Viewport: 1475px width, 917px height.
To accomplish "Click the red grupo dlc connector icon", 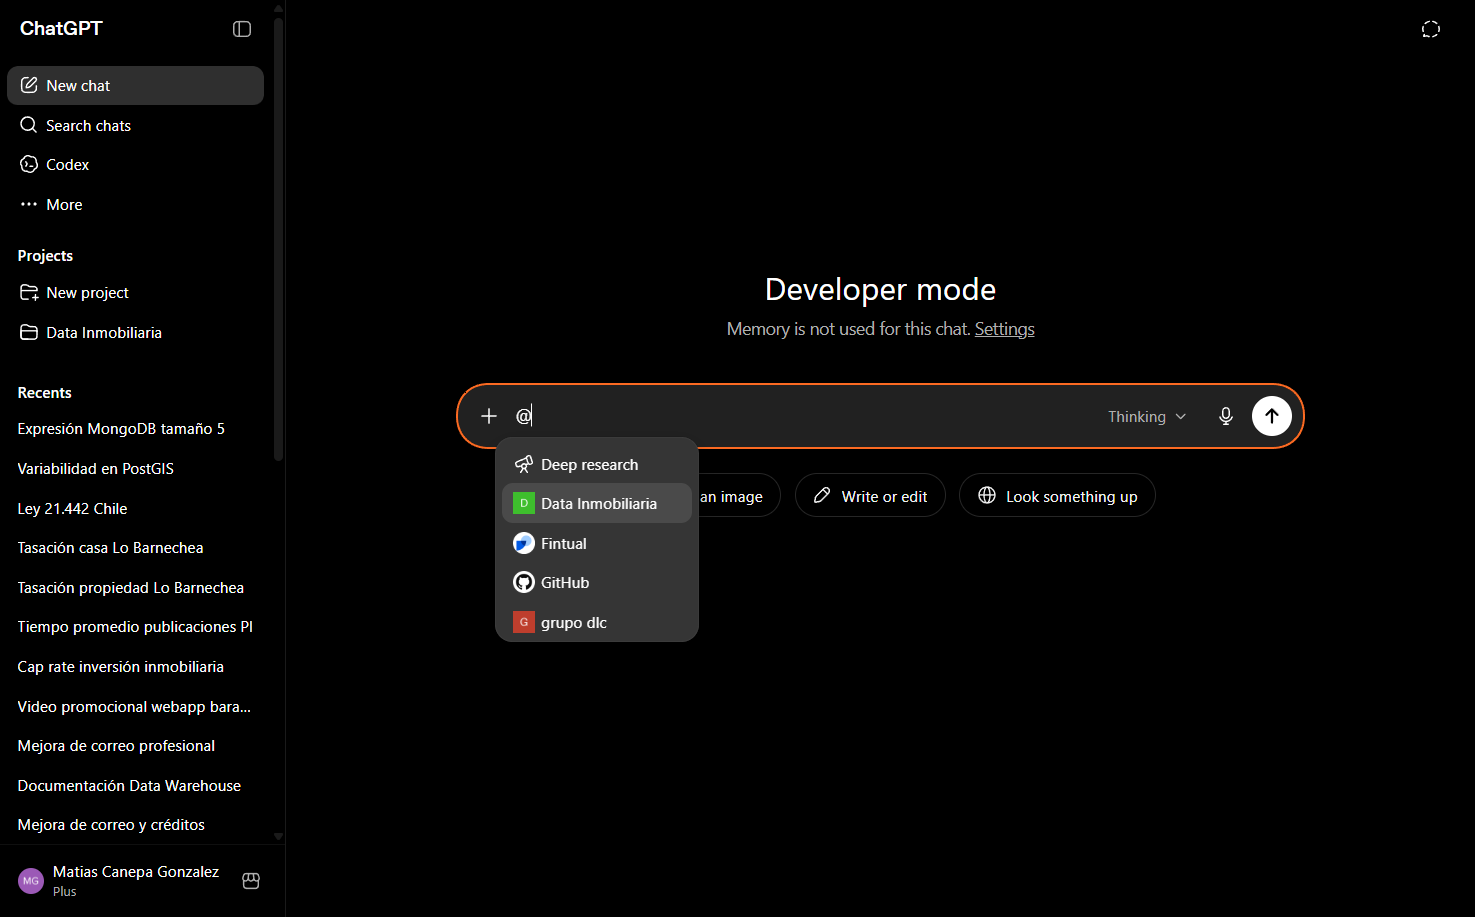I will coord(524,622).
